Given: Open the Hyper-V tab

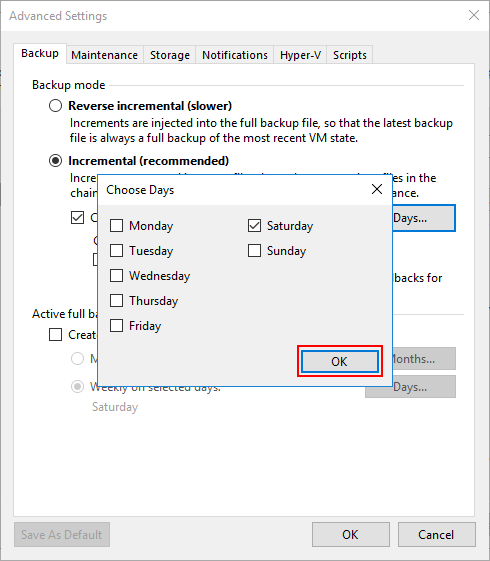Looking at the screenshot, I should pyautogui.click(x=300, y=55).
